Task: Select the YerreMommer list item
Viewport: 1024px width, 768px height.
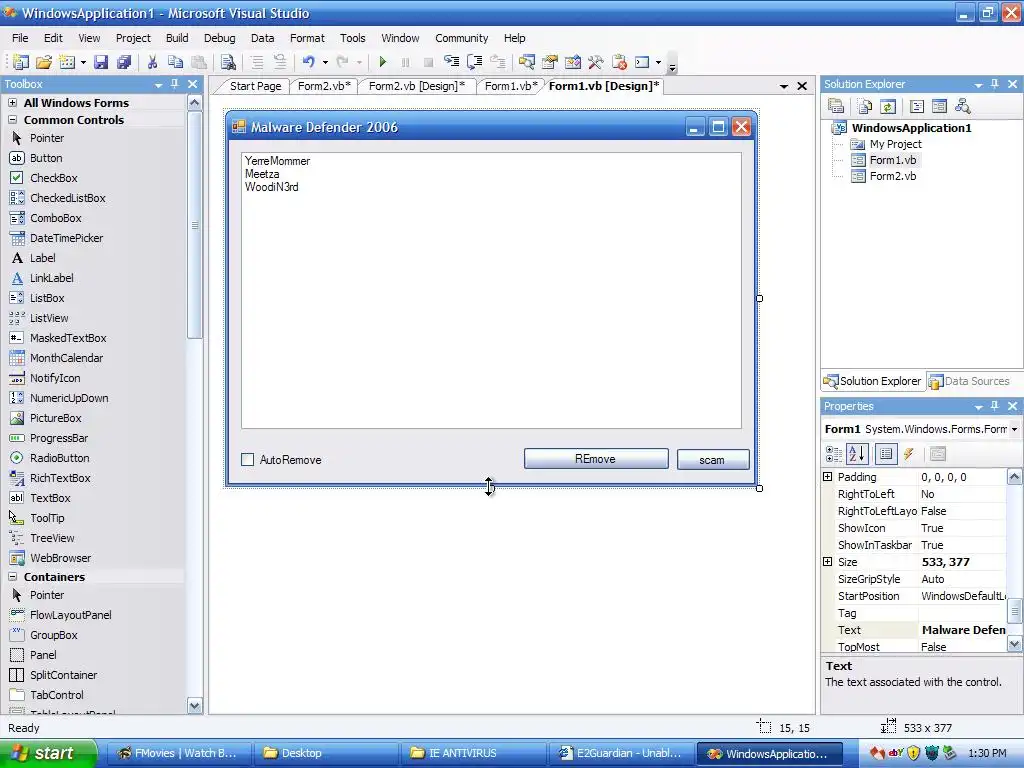Action: coord(278,161)
